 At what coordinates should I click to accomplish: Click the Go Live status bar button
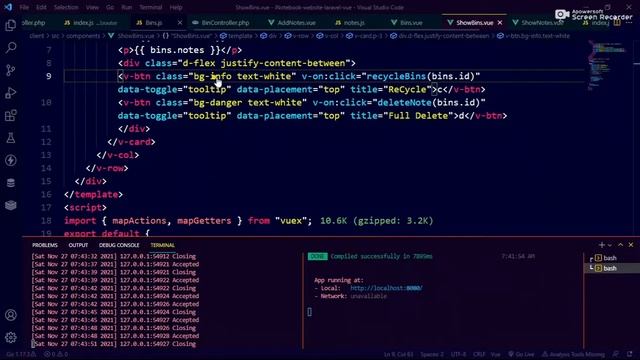pyautogui.click(x=521, y=354)
